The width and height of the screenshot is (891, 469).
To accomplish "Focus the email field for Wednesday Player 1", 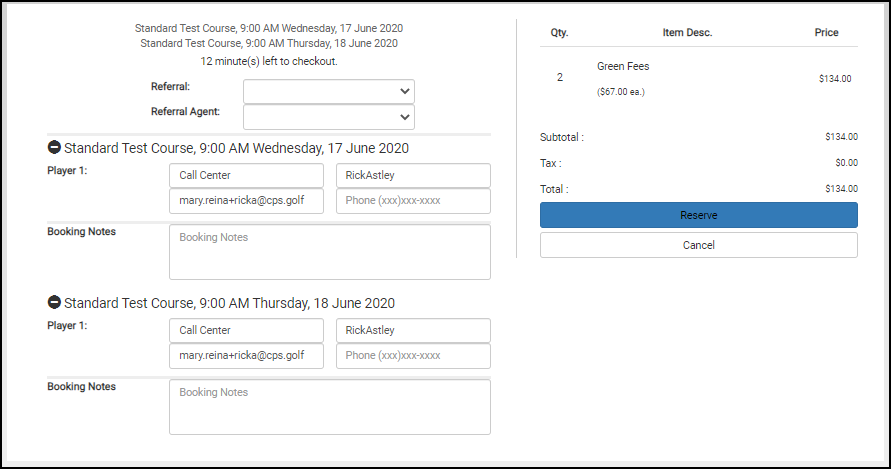I will point(246,201).
